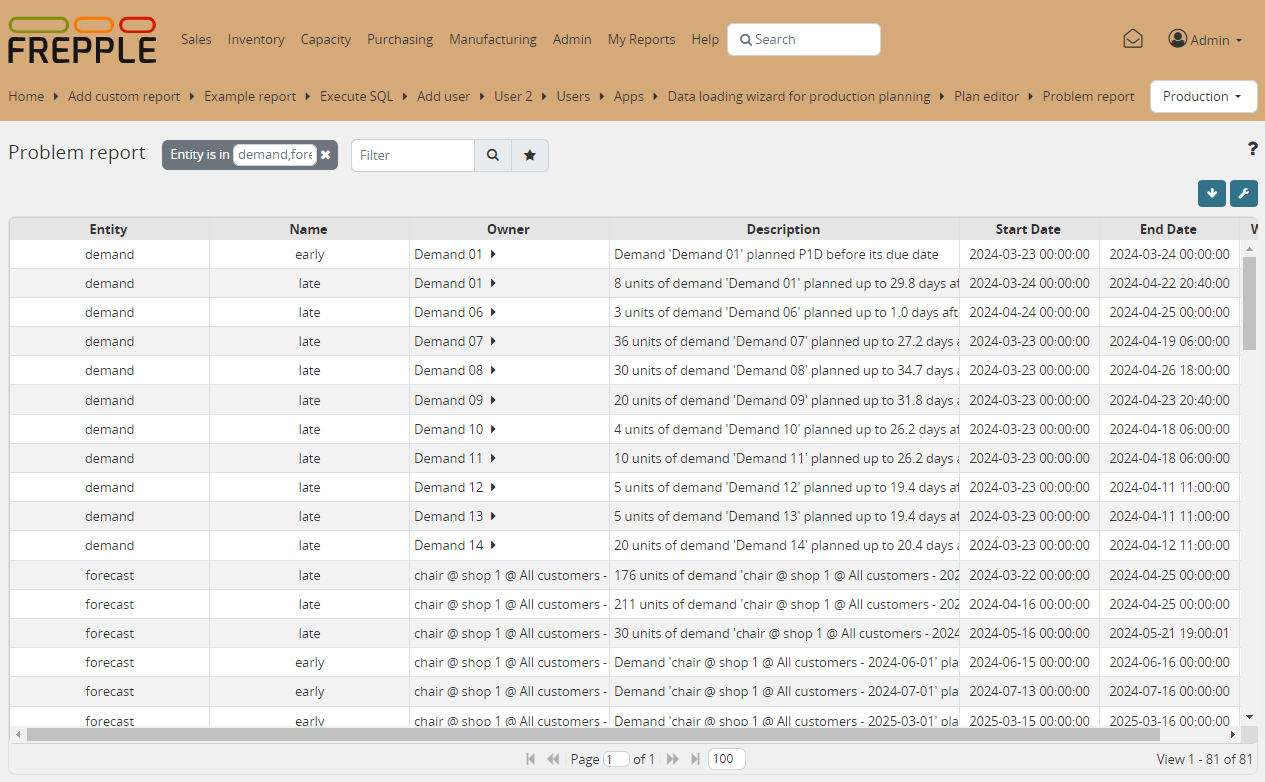This screenshot has width=1265, height=782.
Task: Sort by the Start Date column header
Action: tap(1028, 229)
